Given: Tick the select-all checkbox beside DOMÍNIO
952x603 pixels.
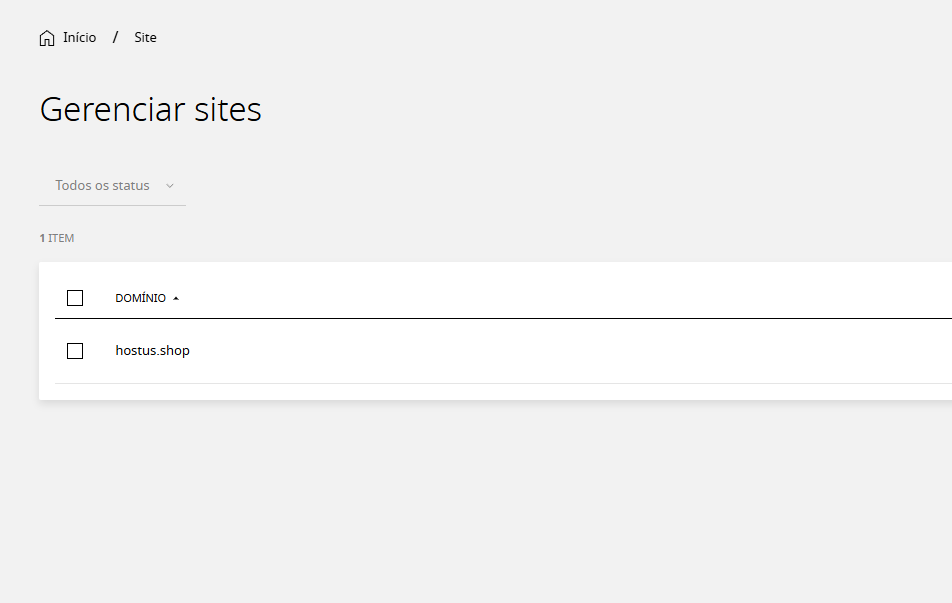Looking at the screenshot, I should coord(75,298).
